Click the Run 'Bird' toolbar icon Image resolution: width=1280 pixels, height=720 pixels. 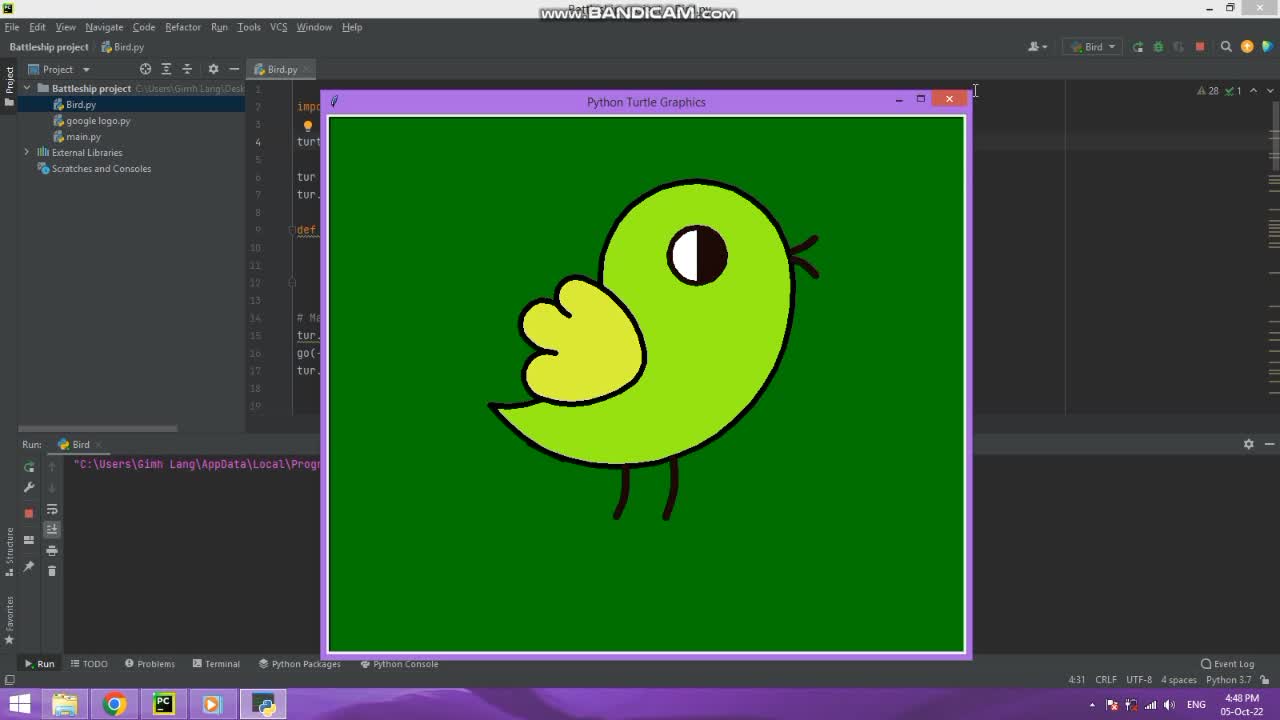pos(1138,47)
